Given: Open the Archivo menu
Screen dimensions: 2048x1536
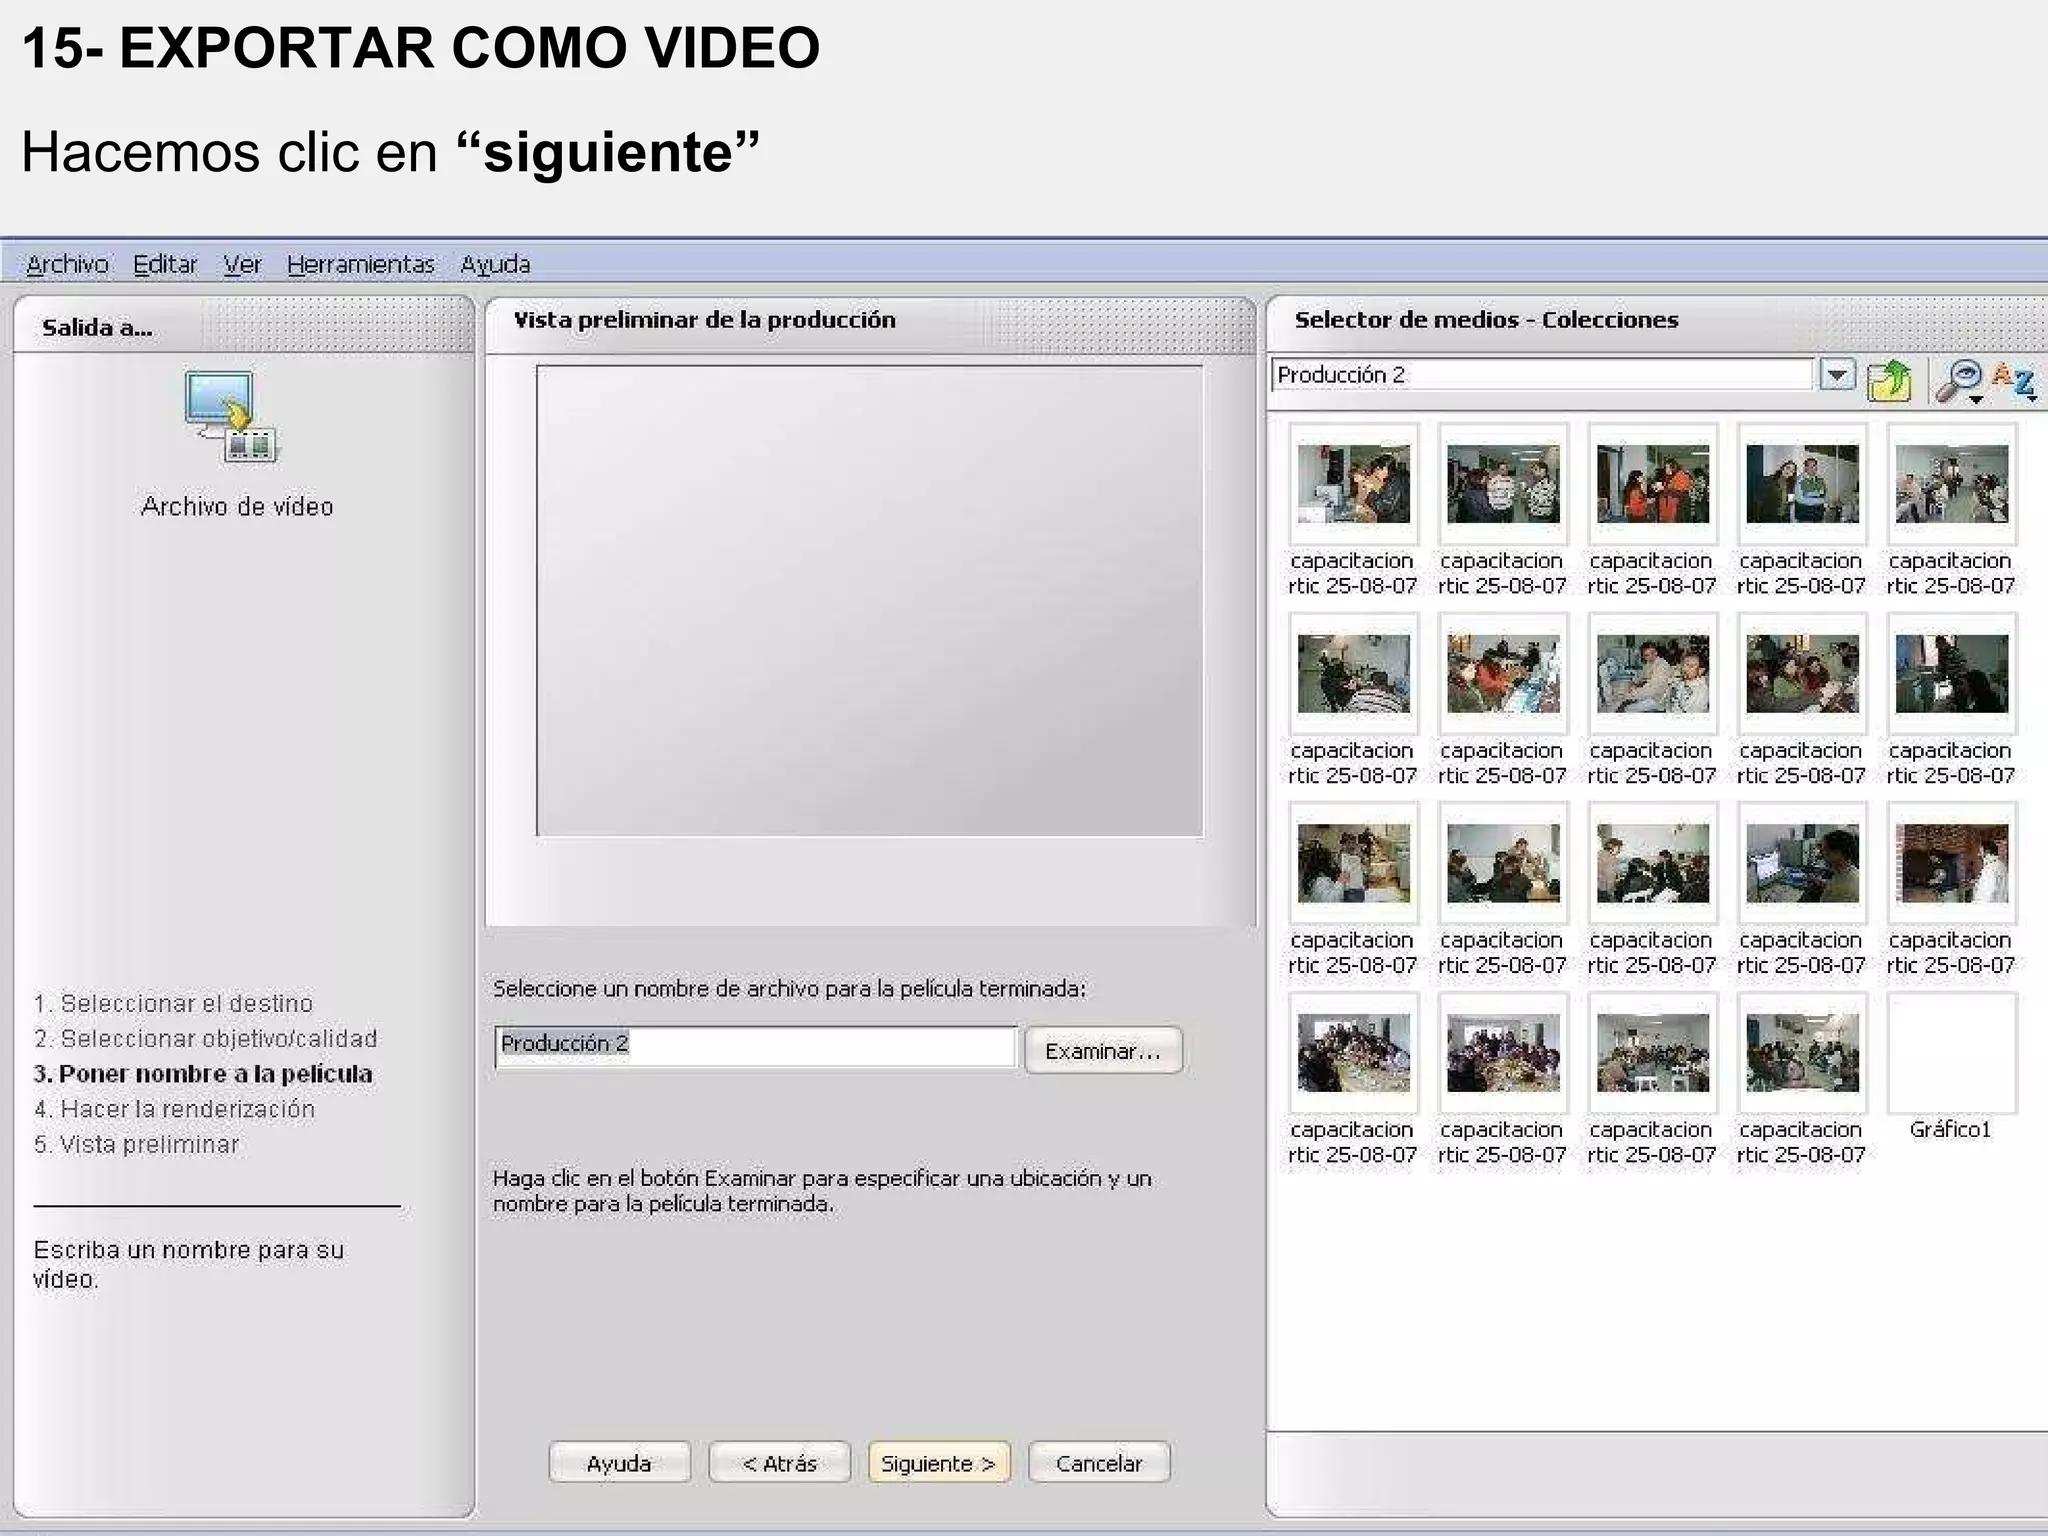Looking at the screenshot, I should [x=67, y=264].
